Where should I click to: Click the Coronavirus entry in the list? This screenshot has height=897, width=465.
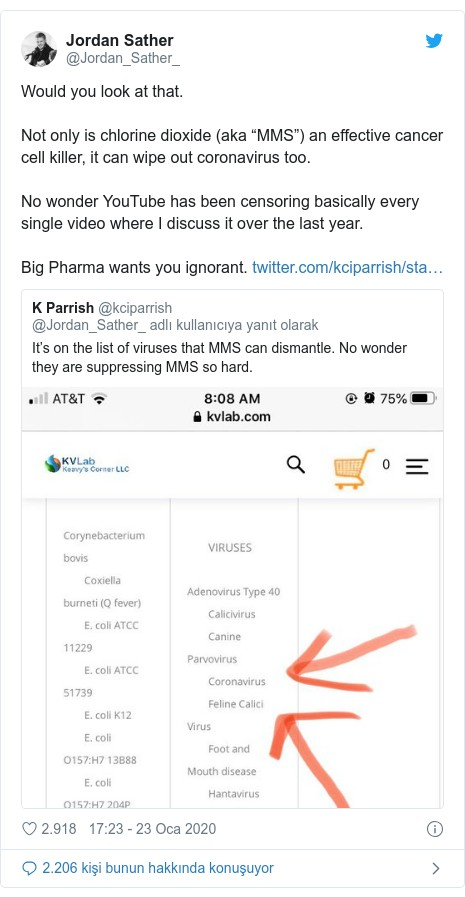point(237,681)
